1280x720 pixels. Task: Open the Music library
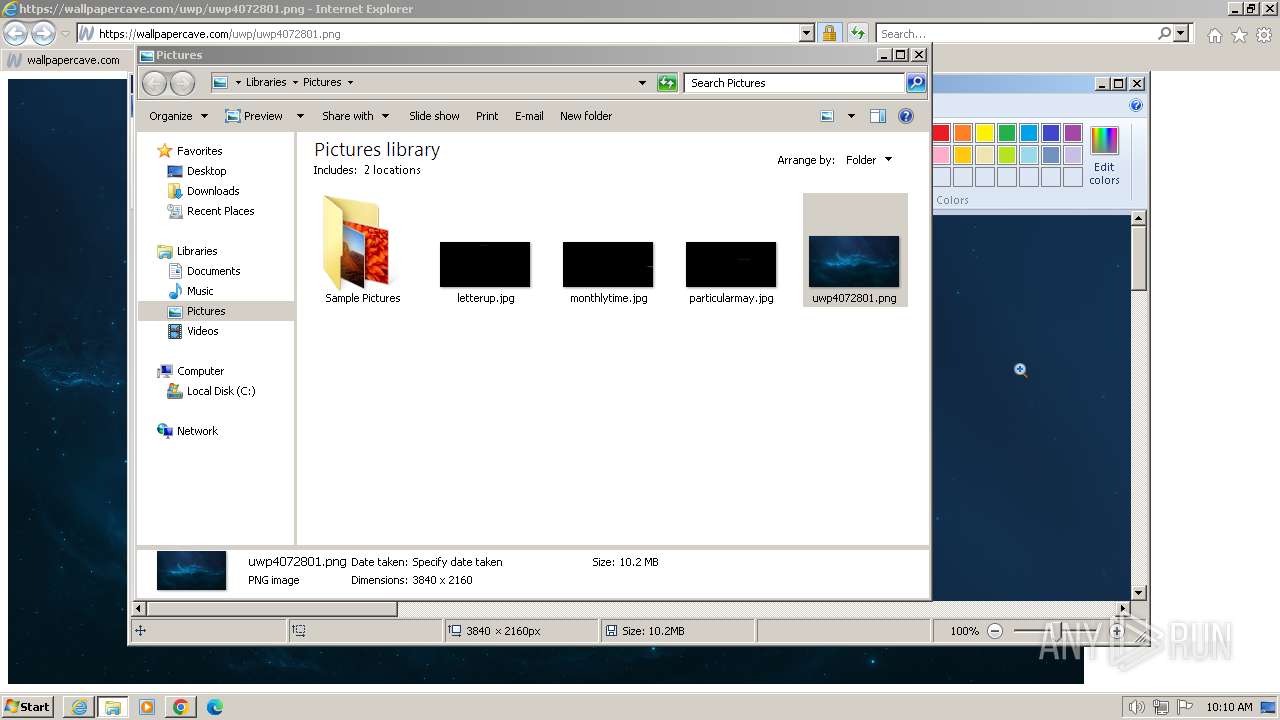tap(200, 291)
